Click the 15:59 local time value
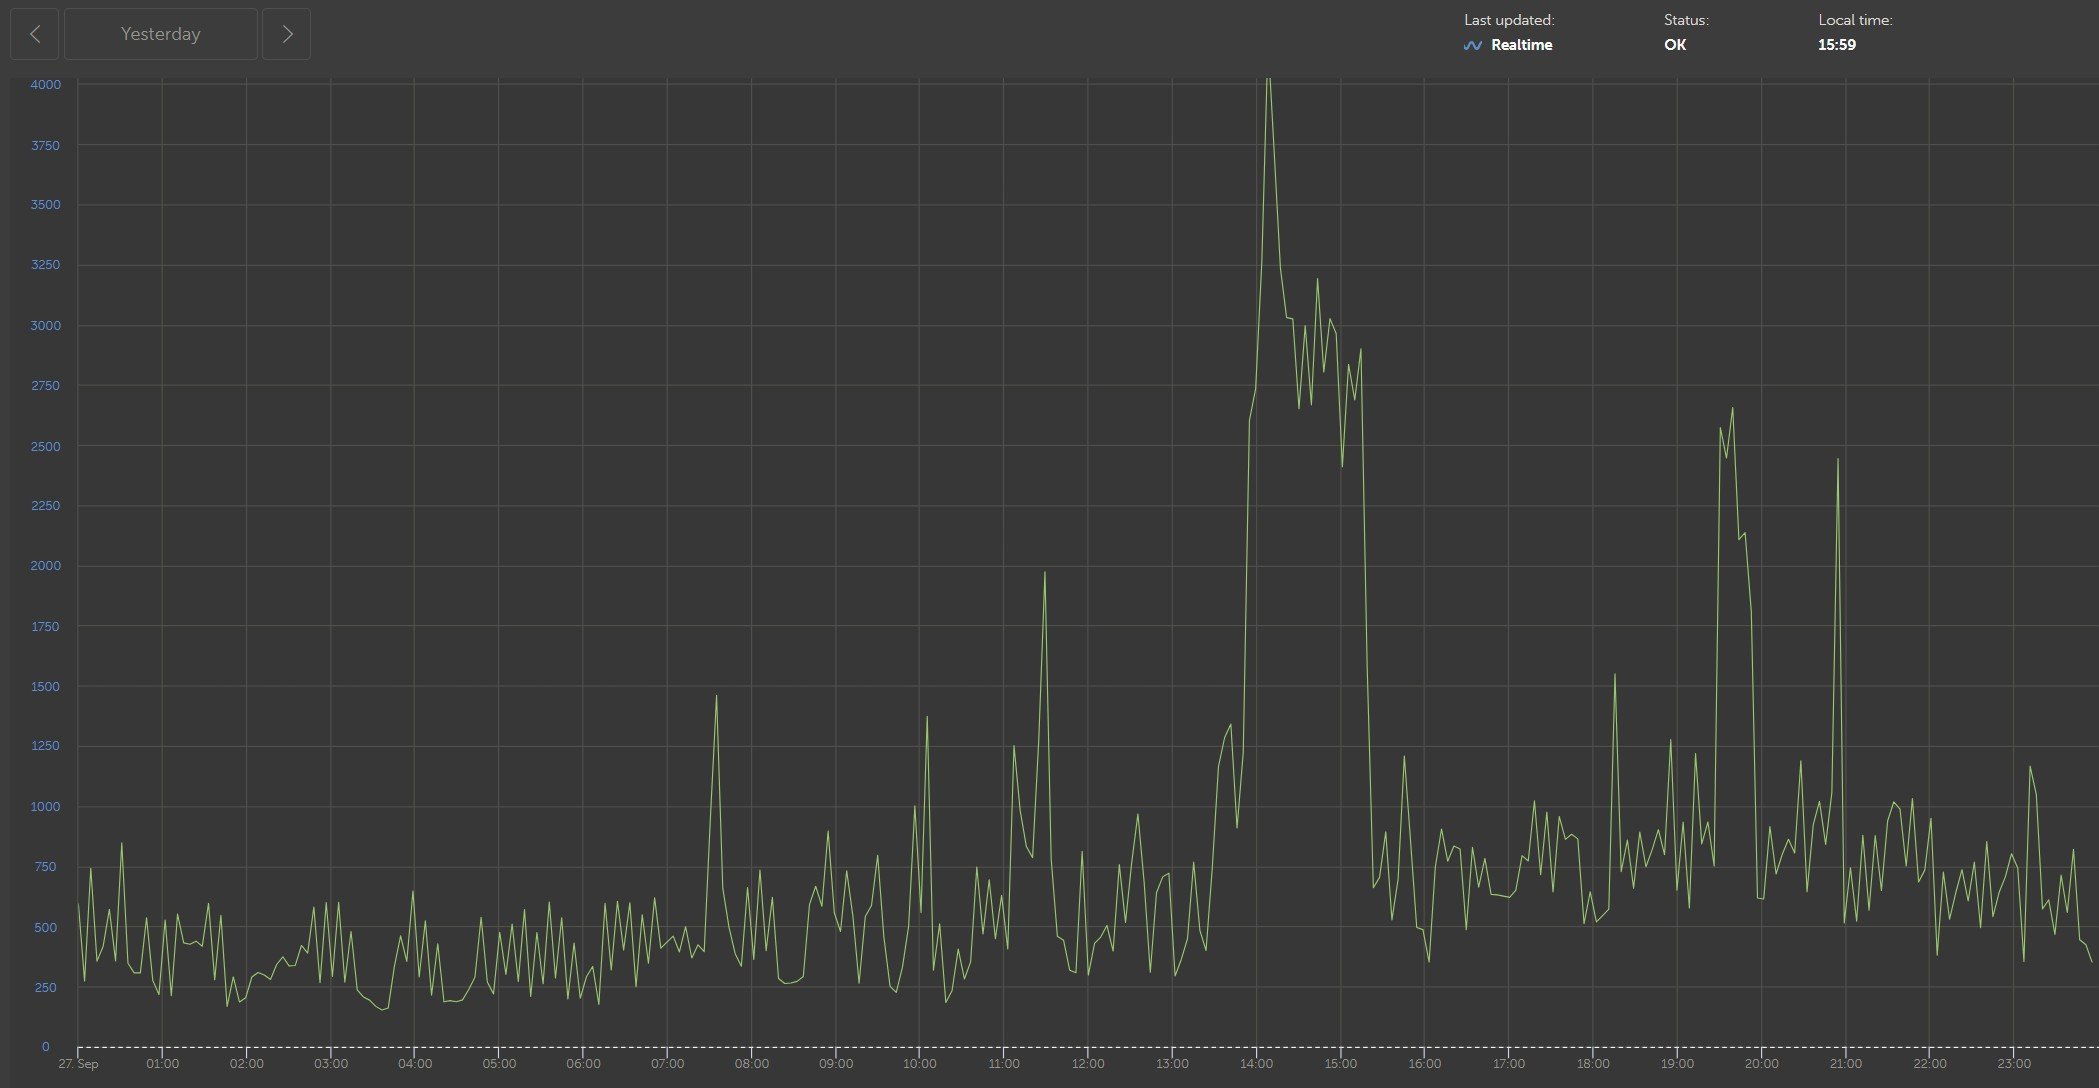The height and width of the screenshot is (1088, 2099). point(1837,45)
